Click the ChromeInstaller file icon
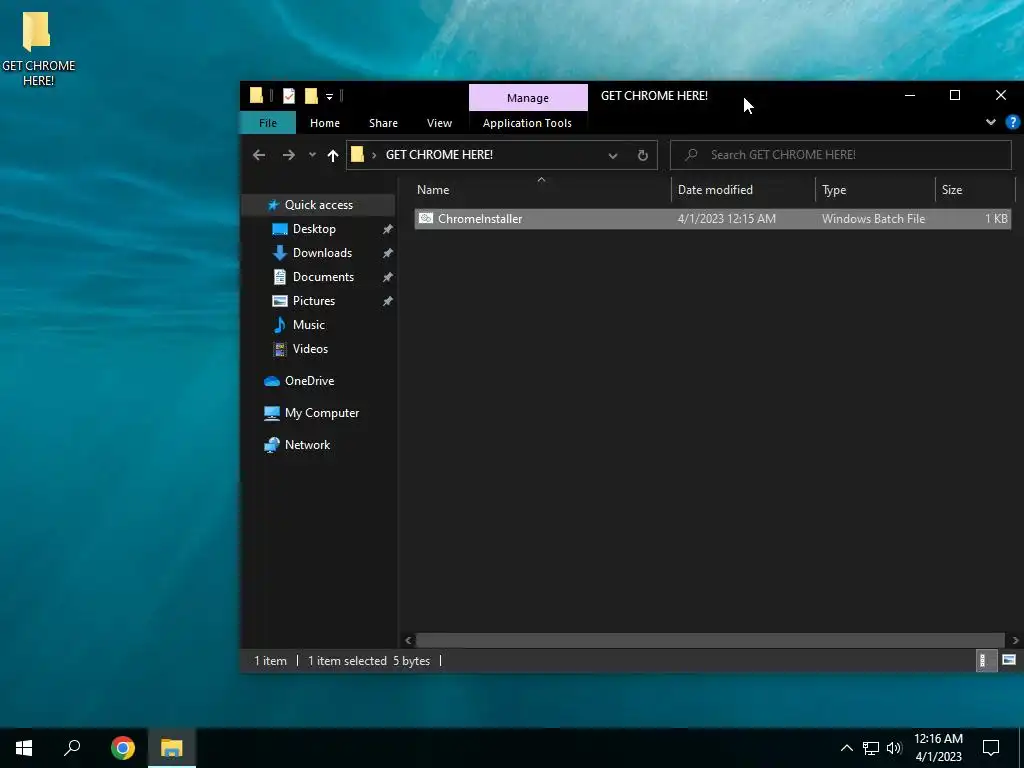This screenshot has height=768, width=1024. (426, 219)
